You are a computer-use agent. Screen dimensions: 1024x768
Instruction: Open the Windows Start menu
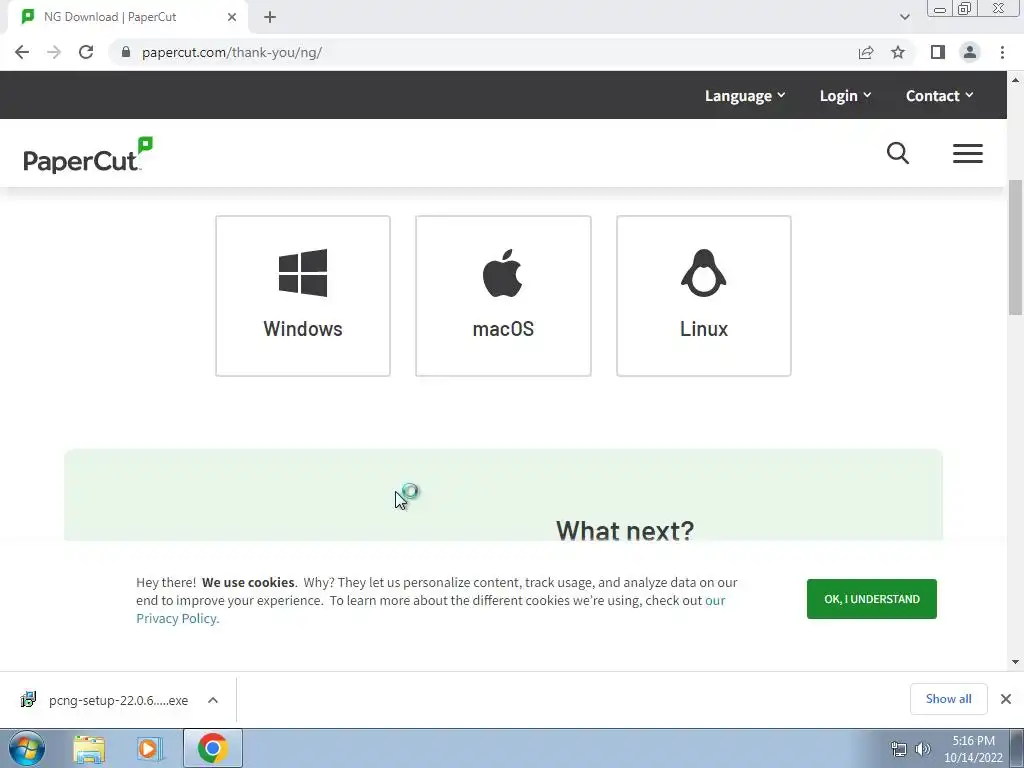pyautogui.click(x=27, y=748)
